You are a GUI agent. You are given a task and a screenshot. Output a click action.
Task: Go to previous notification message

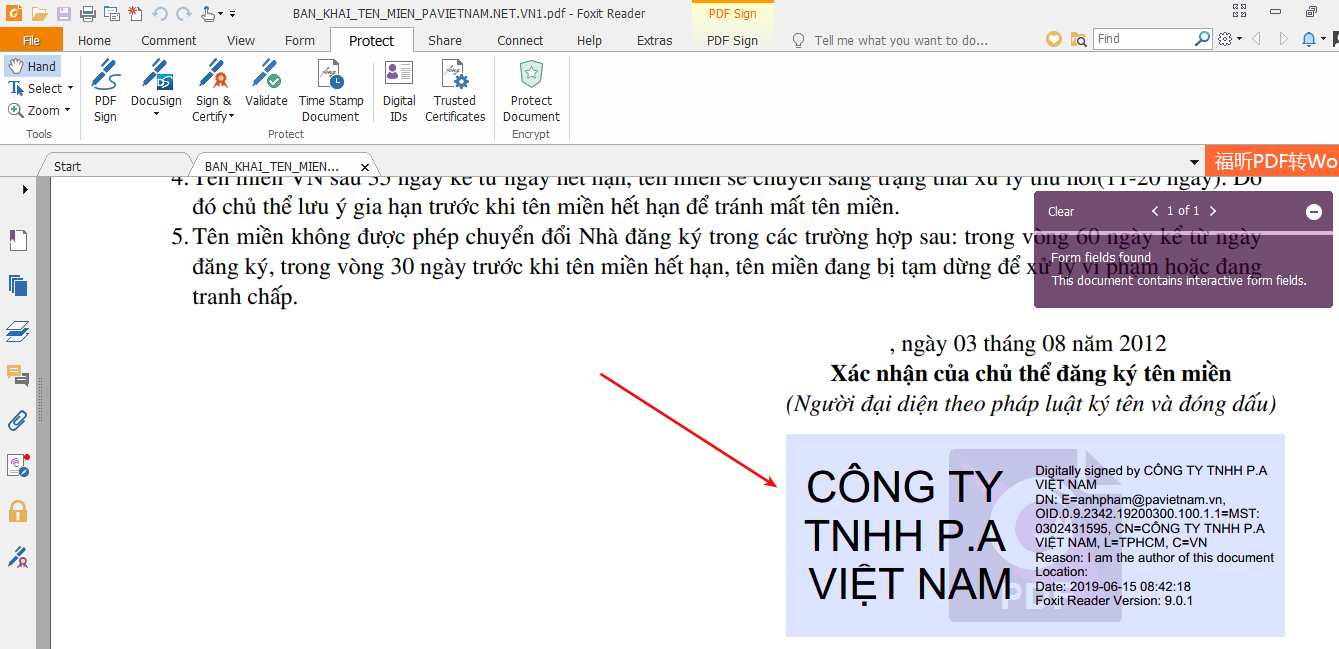pos(1155,211)
